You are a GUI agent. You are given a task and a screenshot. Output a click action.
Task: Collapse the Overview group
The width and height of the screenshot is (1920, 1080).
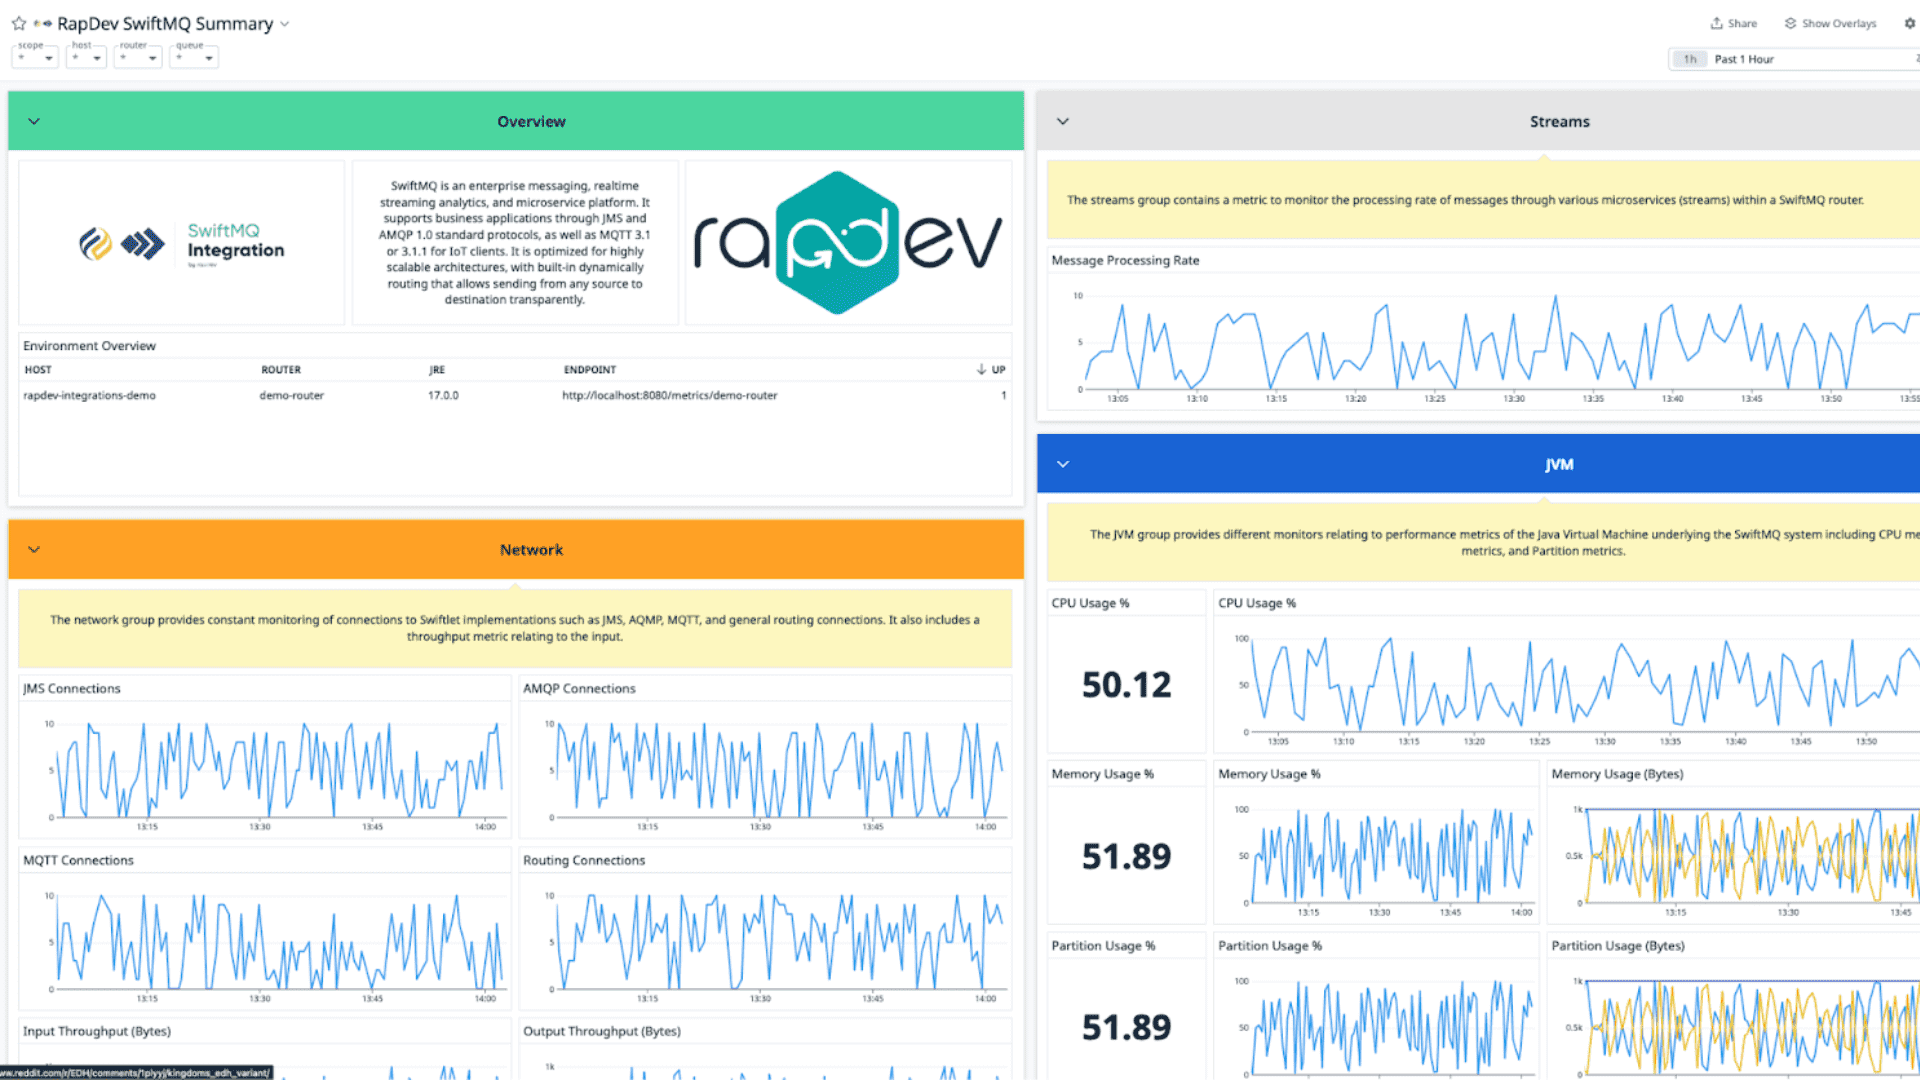34,121
